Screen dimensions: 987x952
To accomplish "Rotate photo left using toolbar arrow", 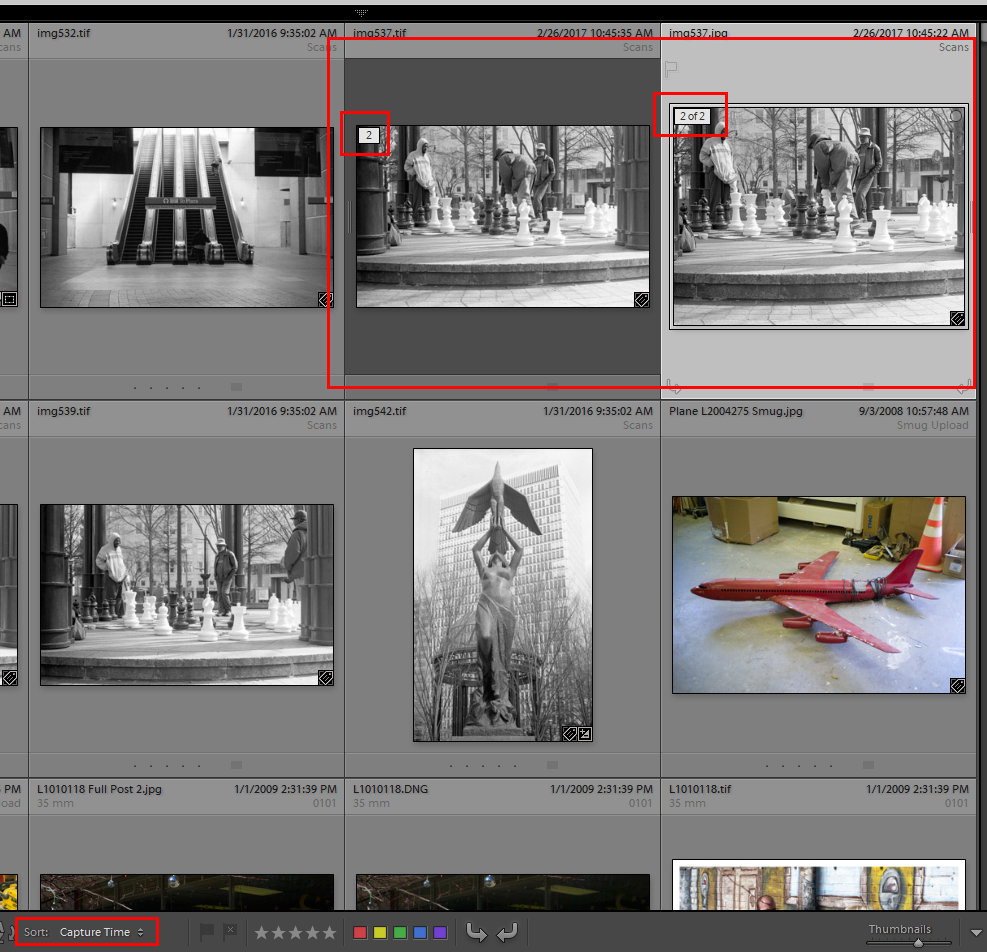I will [x=477, y=932].
